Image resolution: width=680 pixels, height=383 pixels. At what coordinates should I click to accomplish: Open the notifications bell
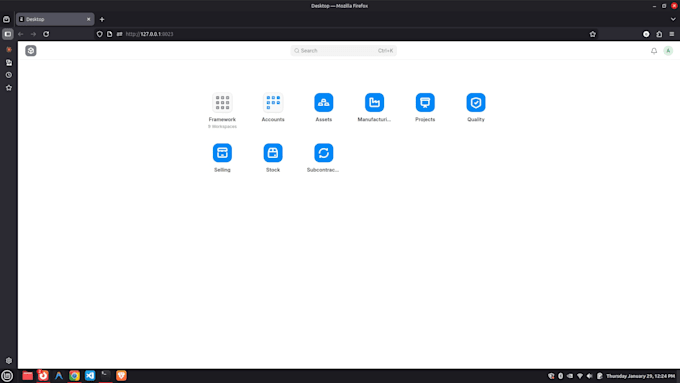click(654, 51)
